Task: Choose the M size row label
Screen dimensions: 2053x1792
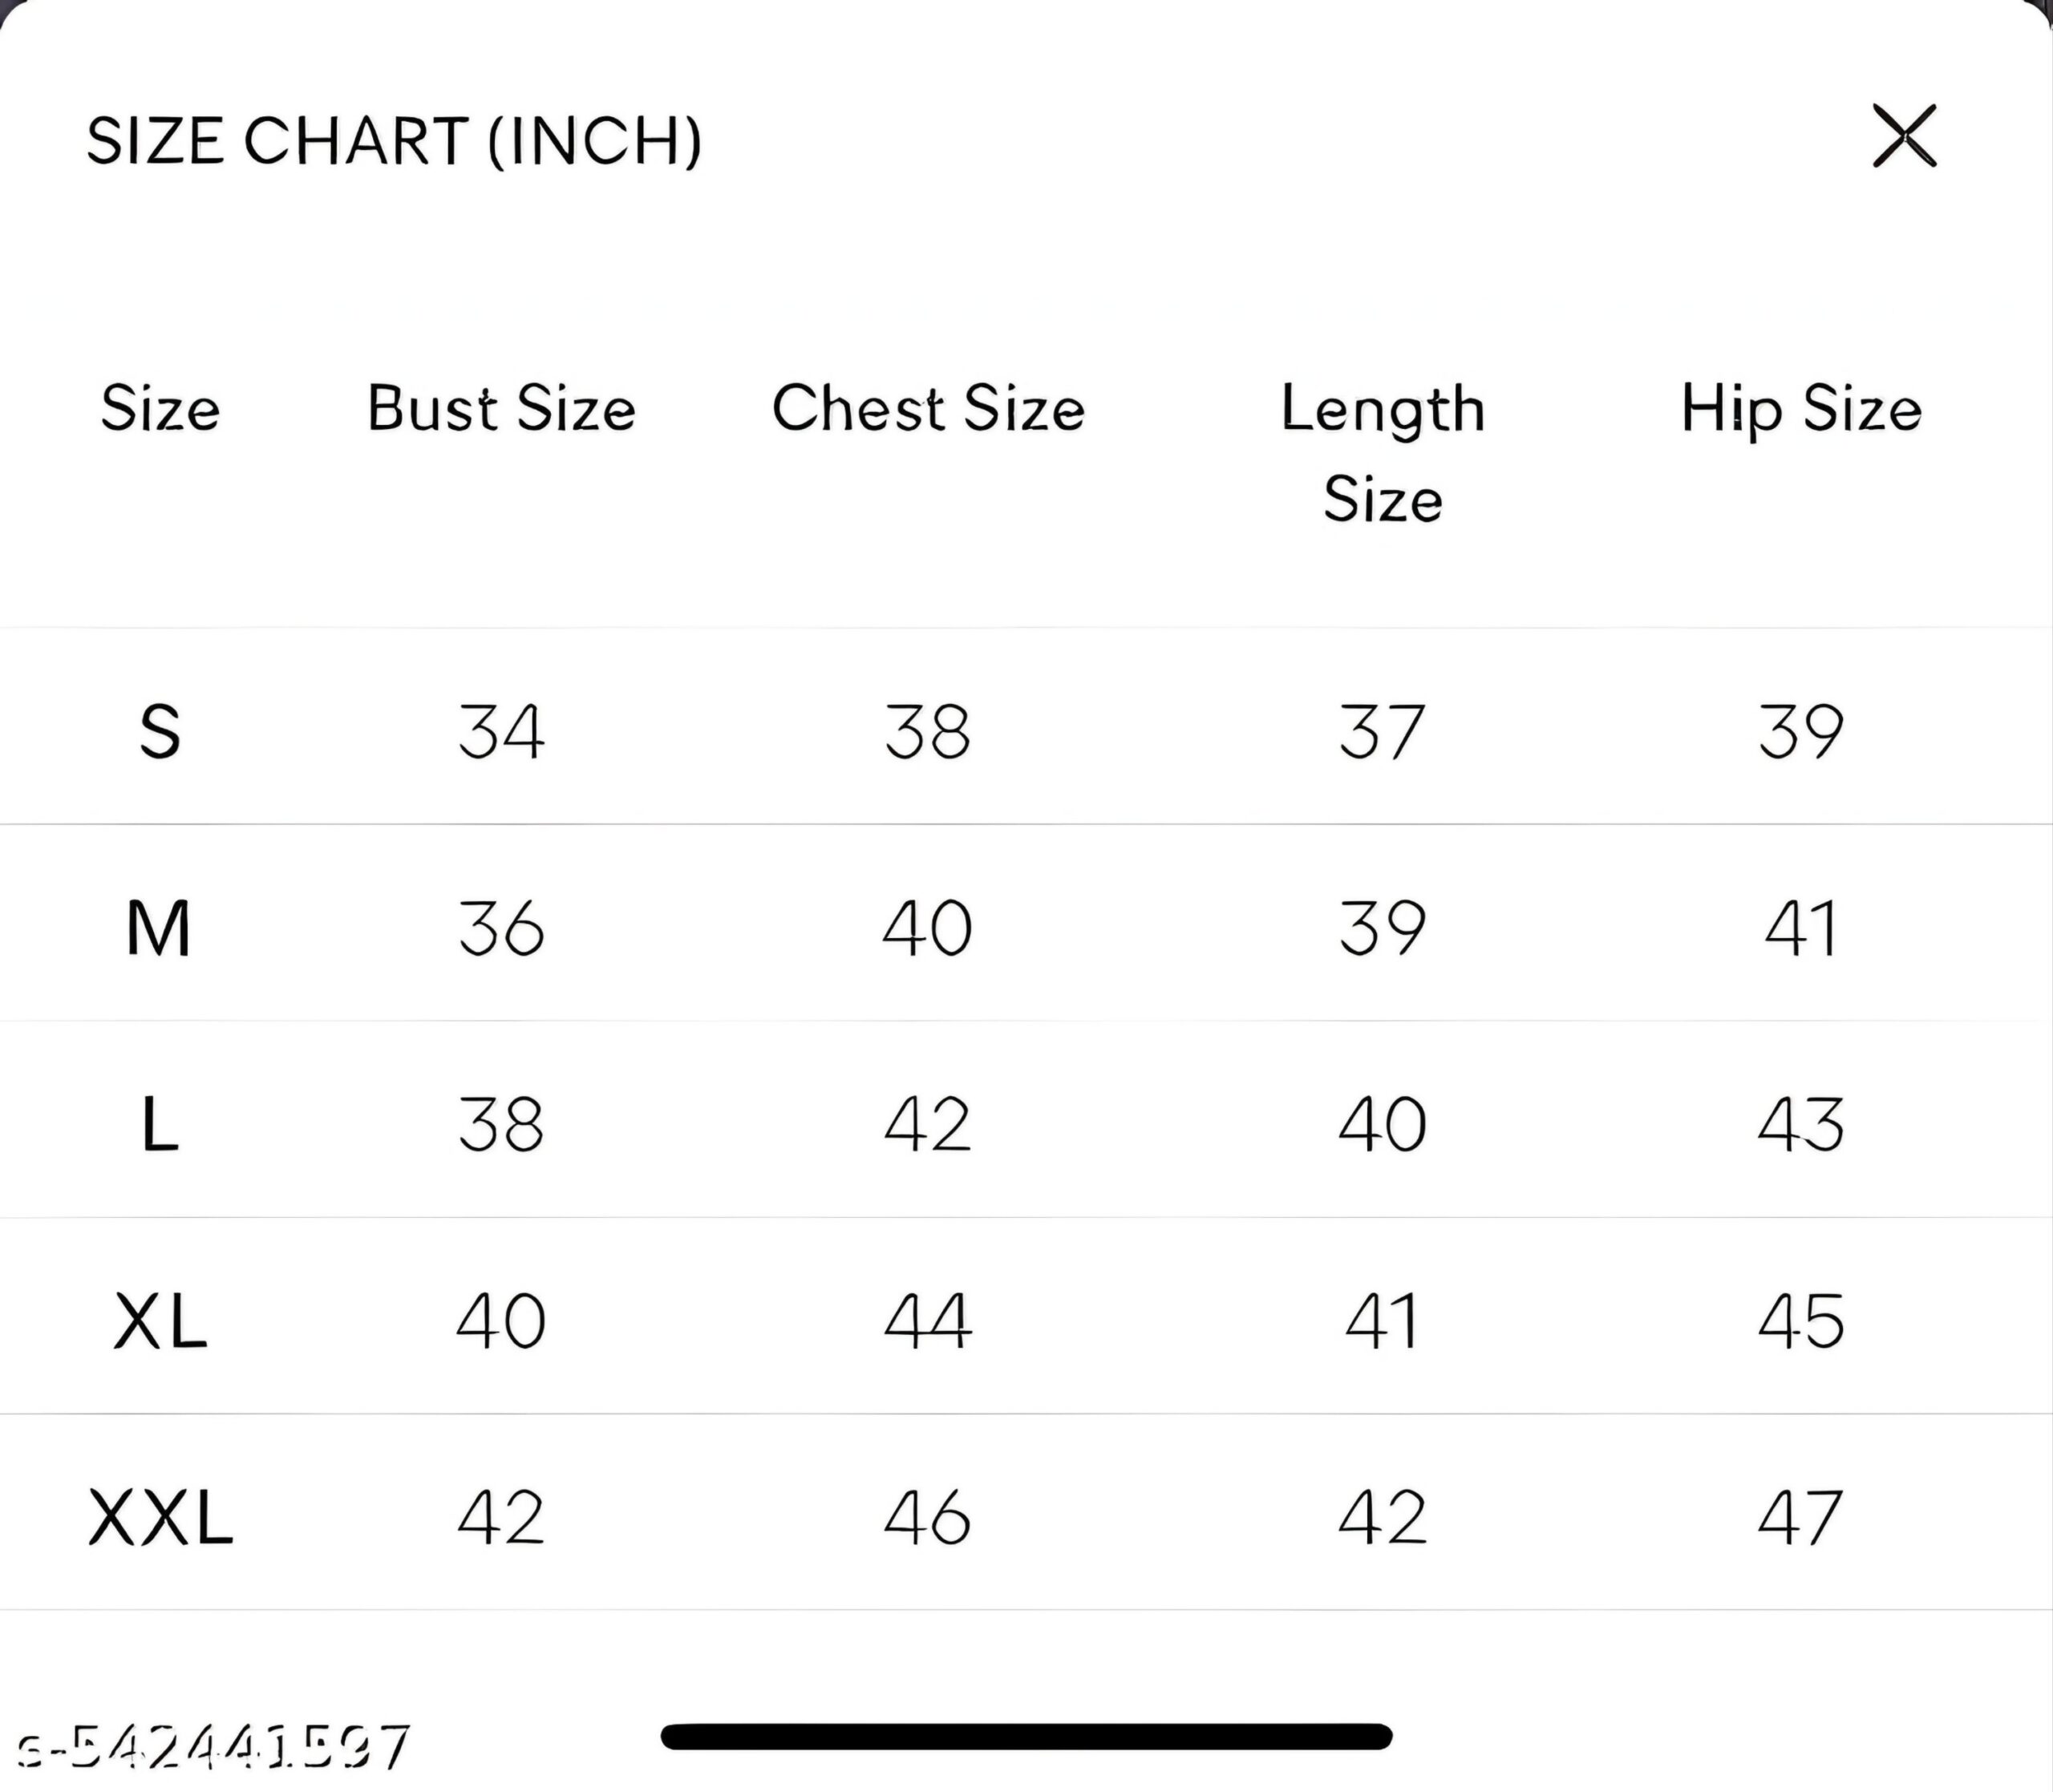Action: tap(158, 928)
